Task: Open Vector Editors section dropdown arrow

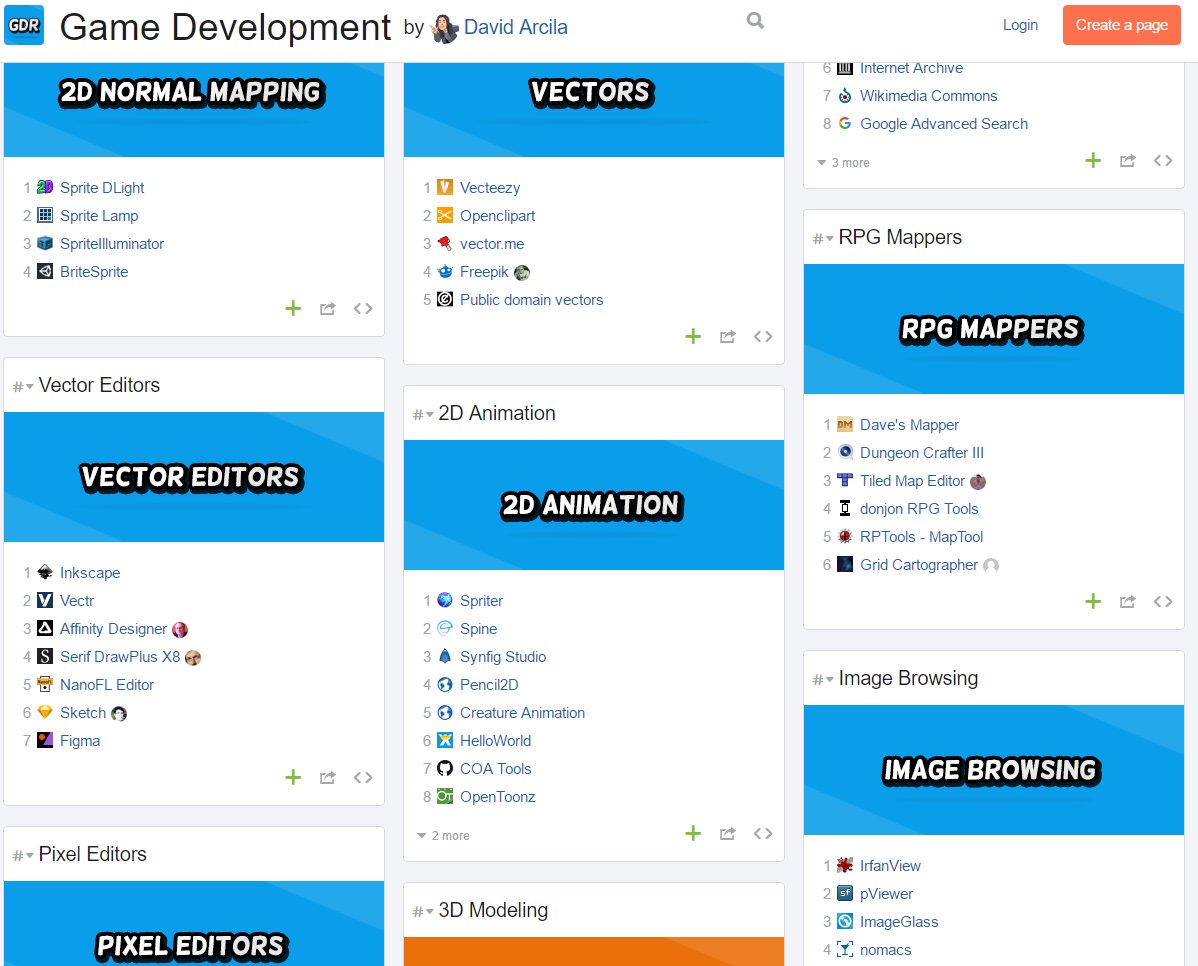Action: [x=29, y=387]
